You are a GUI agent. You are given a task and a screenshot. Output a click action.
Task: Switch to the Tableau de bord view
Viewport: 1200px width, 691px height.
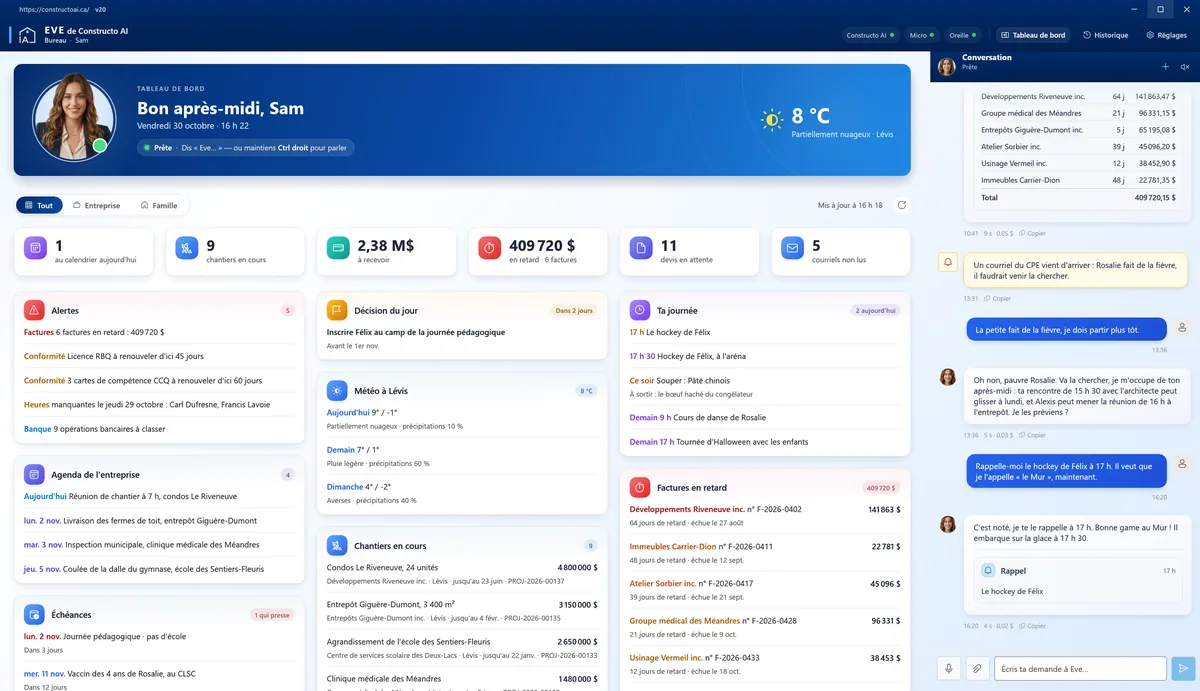[1033, 35]
